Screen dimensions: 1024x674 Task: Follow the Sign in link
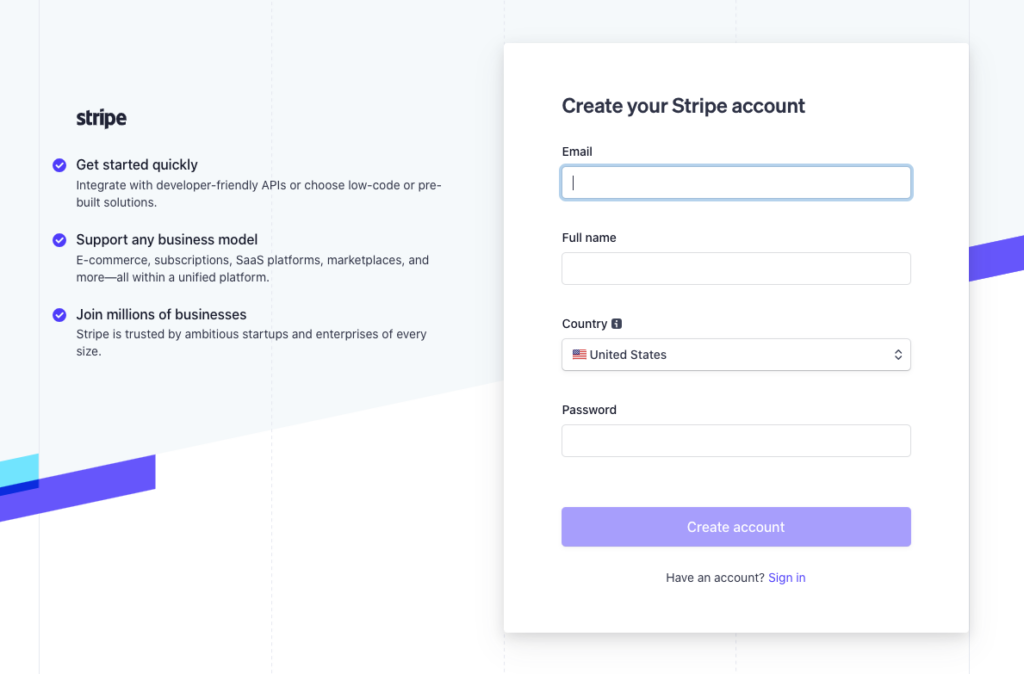click(787, 578)
